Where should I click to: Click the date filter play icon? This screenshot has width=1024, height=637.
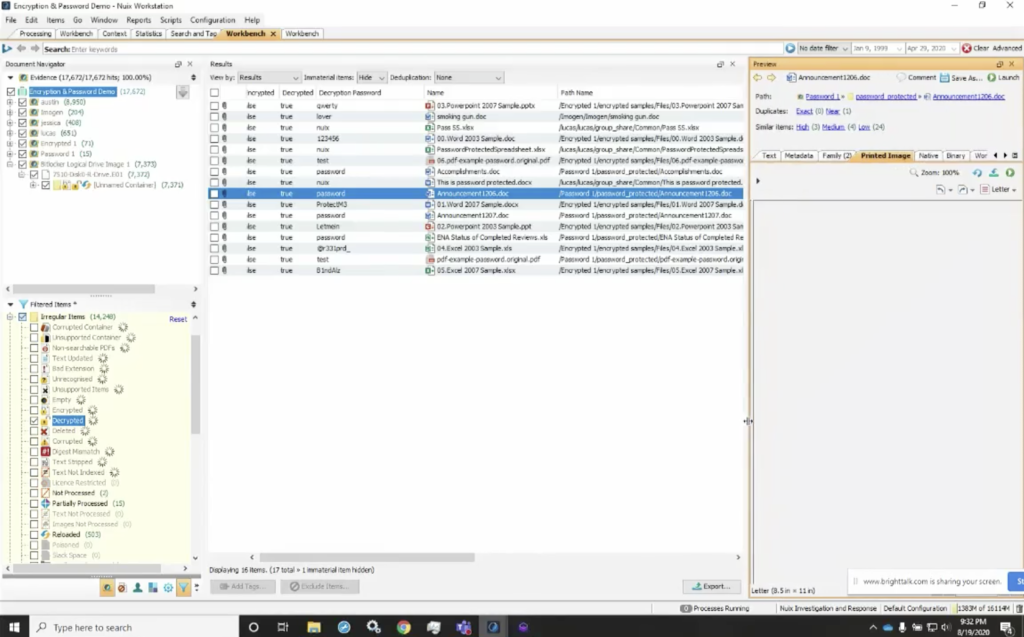pyautogui.click(x=790, y=48)
